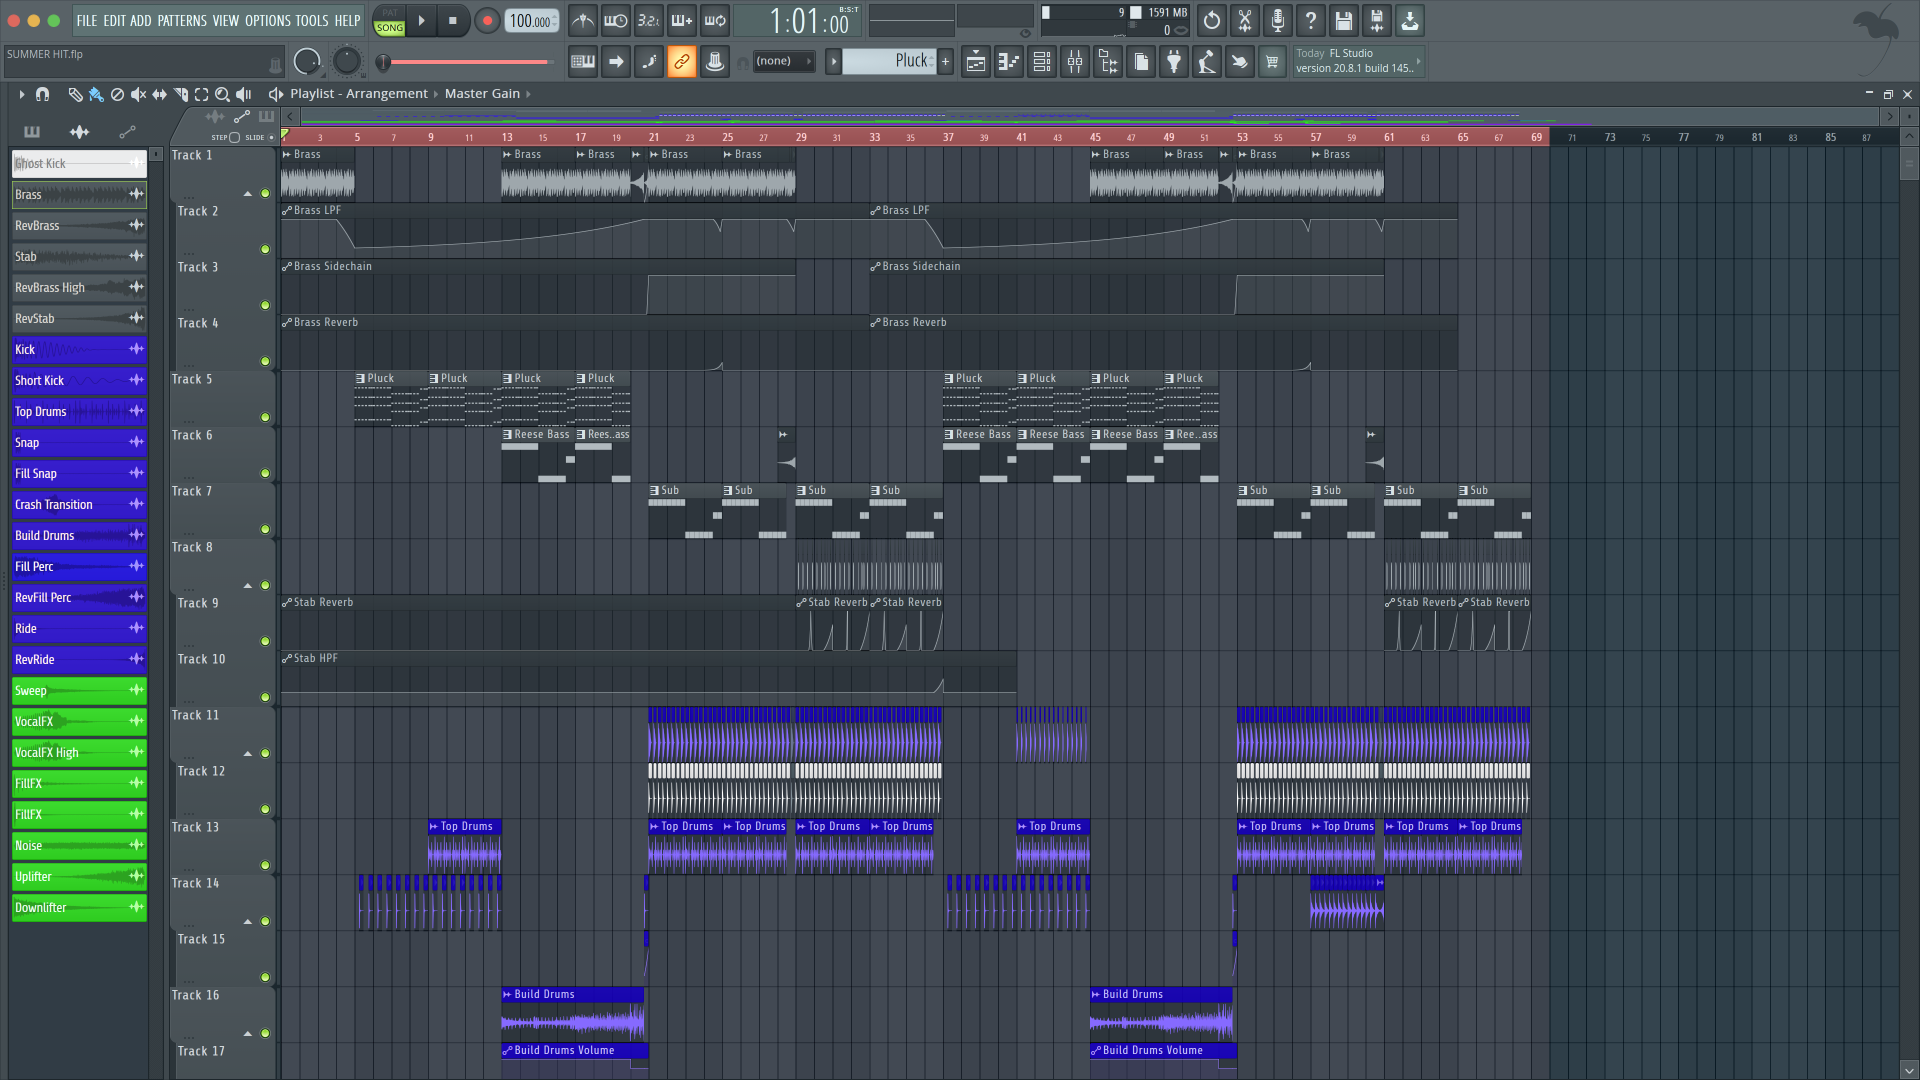The height and width of the screenshot is (1080, 1920).
Task: Toggle the countdown before recording
Action: point(649,20)
